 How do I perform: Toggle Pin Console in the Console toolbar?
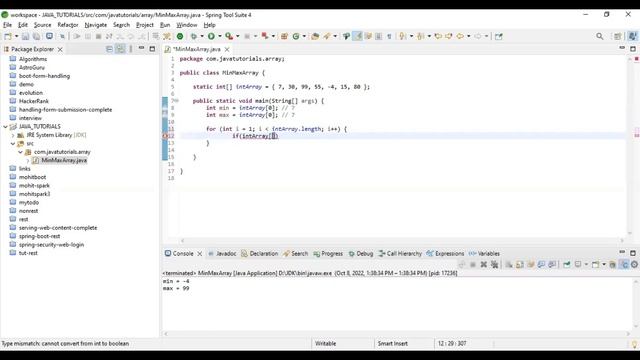click(x=567, y=264)
